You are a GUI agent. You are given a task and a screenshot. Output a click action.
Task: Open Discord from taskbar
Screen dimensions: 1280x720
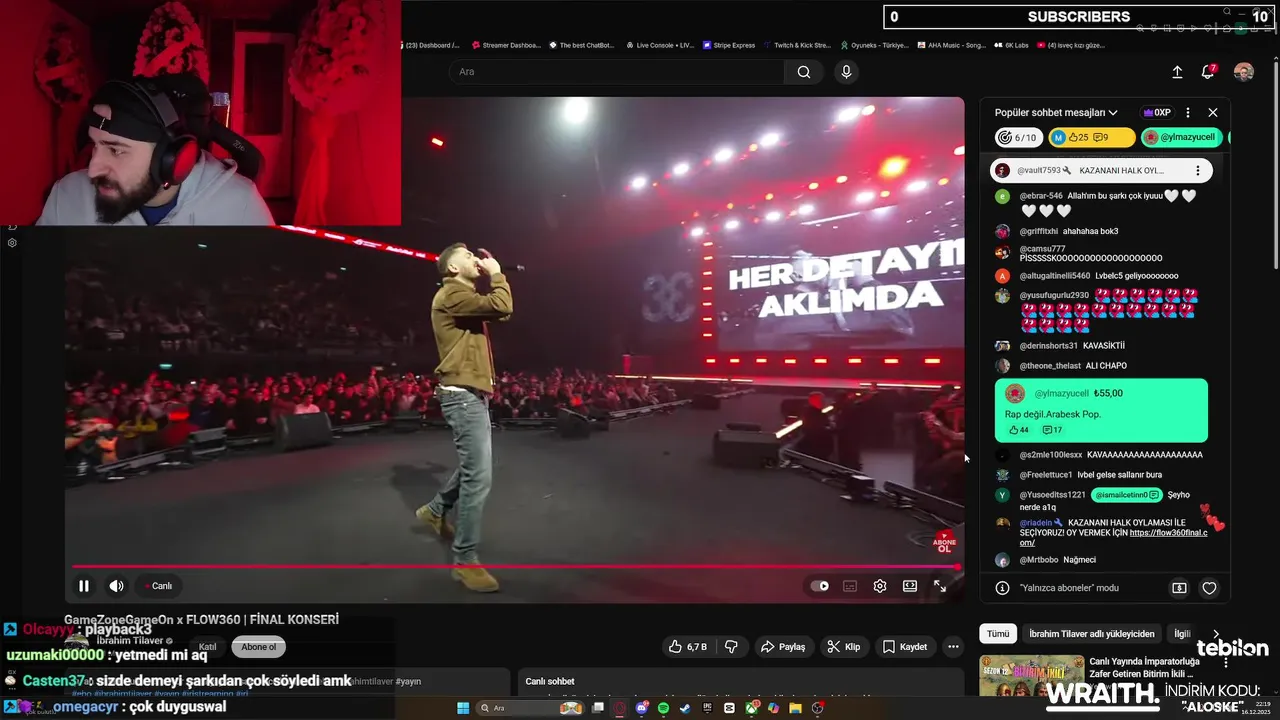point(642,708)
